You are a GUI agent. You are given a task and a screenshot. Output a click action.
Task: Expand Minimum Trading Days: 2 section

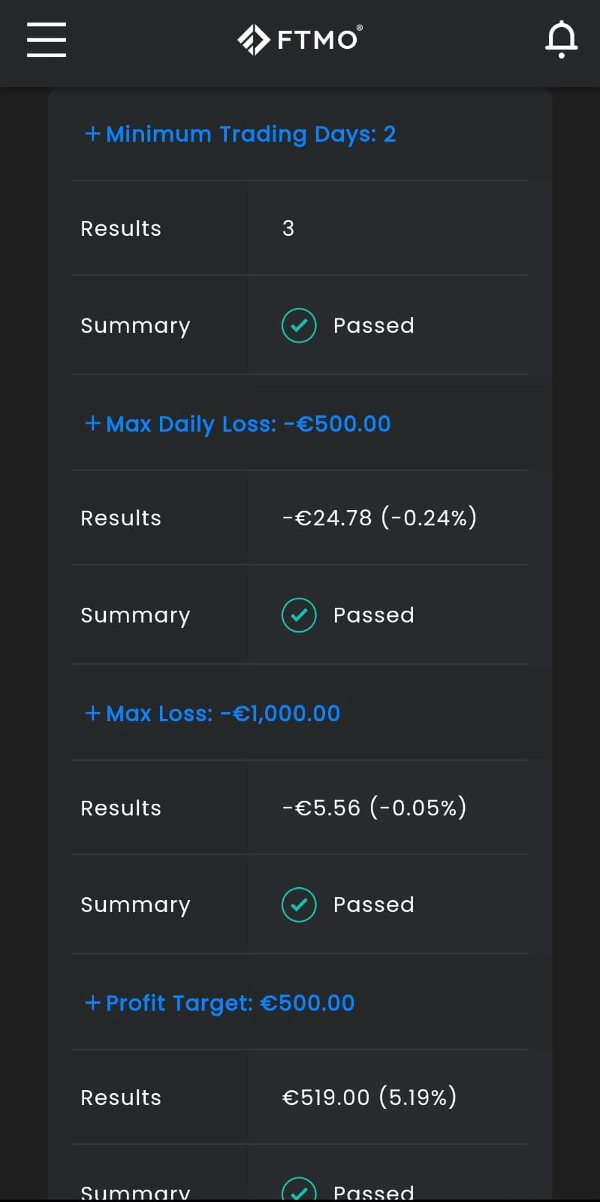240,134
